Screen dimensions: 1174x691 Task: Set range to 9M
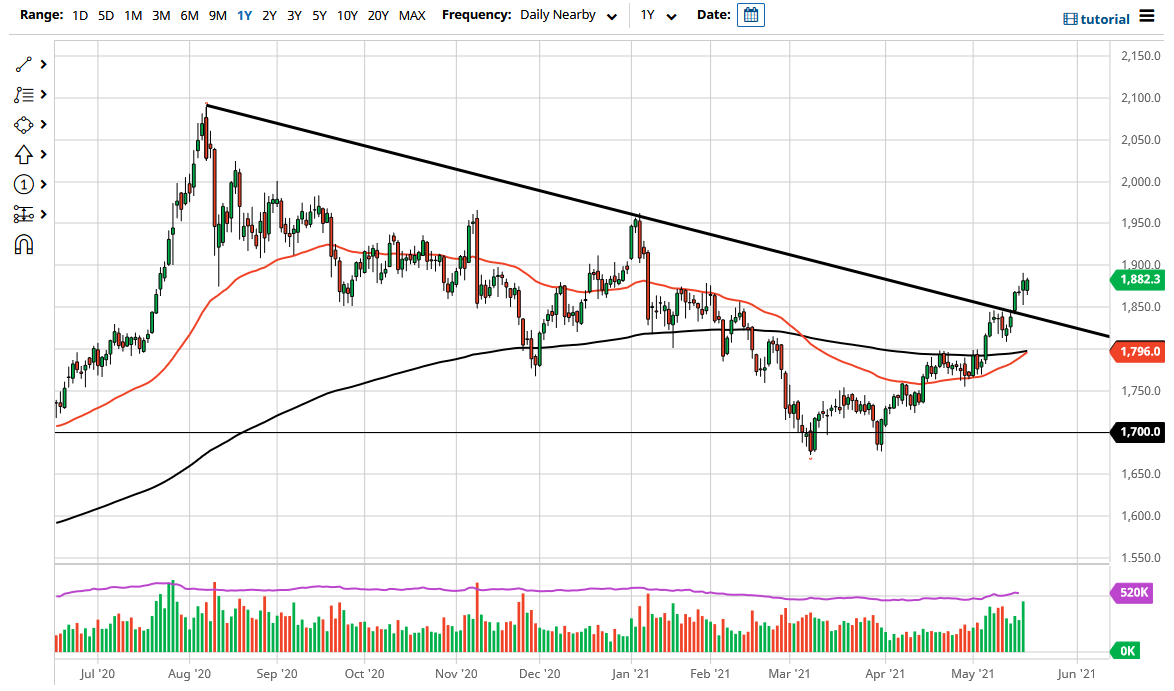click(x=217, y=16)
